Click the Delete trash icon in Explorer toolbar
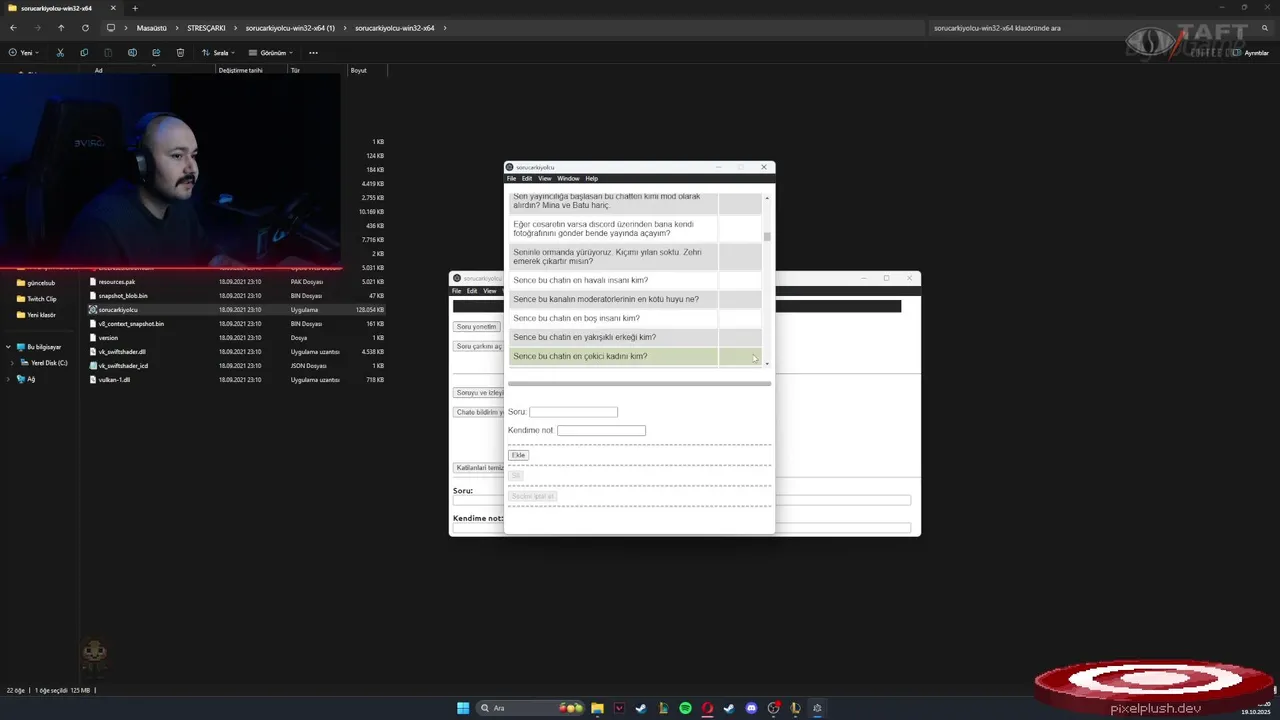The image size is (1280, 720). click(x=180, y=53)
